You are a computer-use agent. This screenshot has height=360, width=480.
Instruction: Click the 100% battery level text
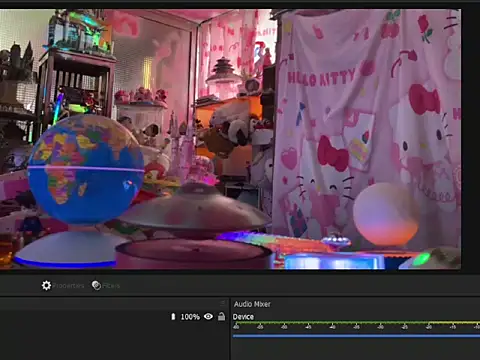point(190,317)
